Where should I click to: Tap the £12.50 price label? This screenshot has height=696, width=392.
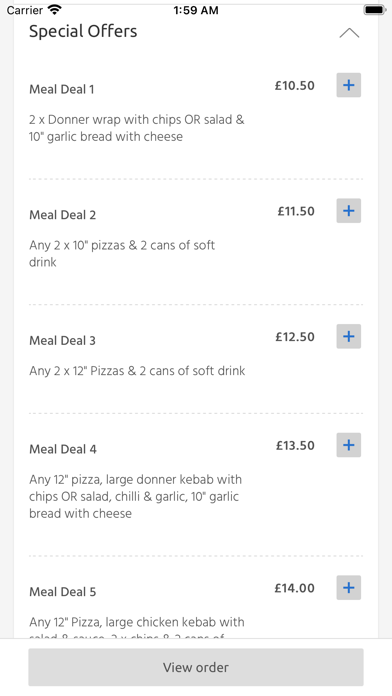[x=295, y=336]
